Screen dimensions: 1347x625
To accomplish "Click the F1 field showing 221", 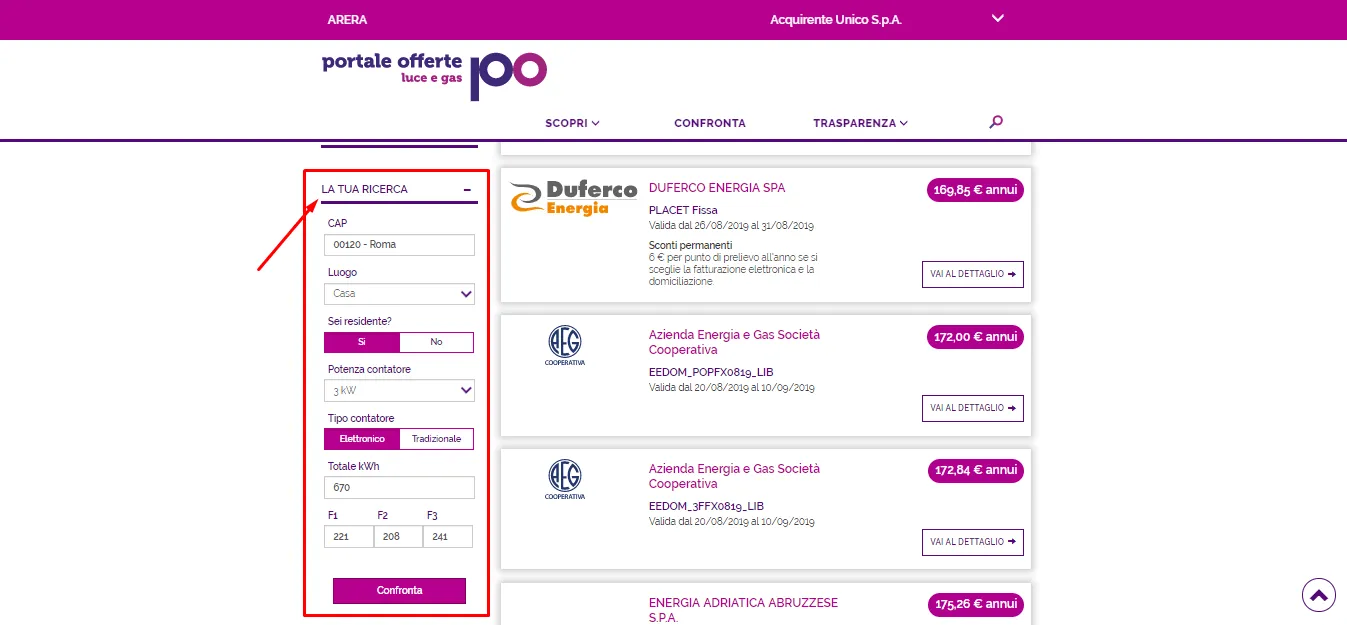I will (x=348, y=536).
